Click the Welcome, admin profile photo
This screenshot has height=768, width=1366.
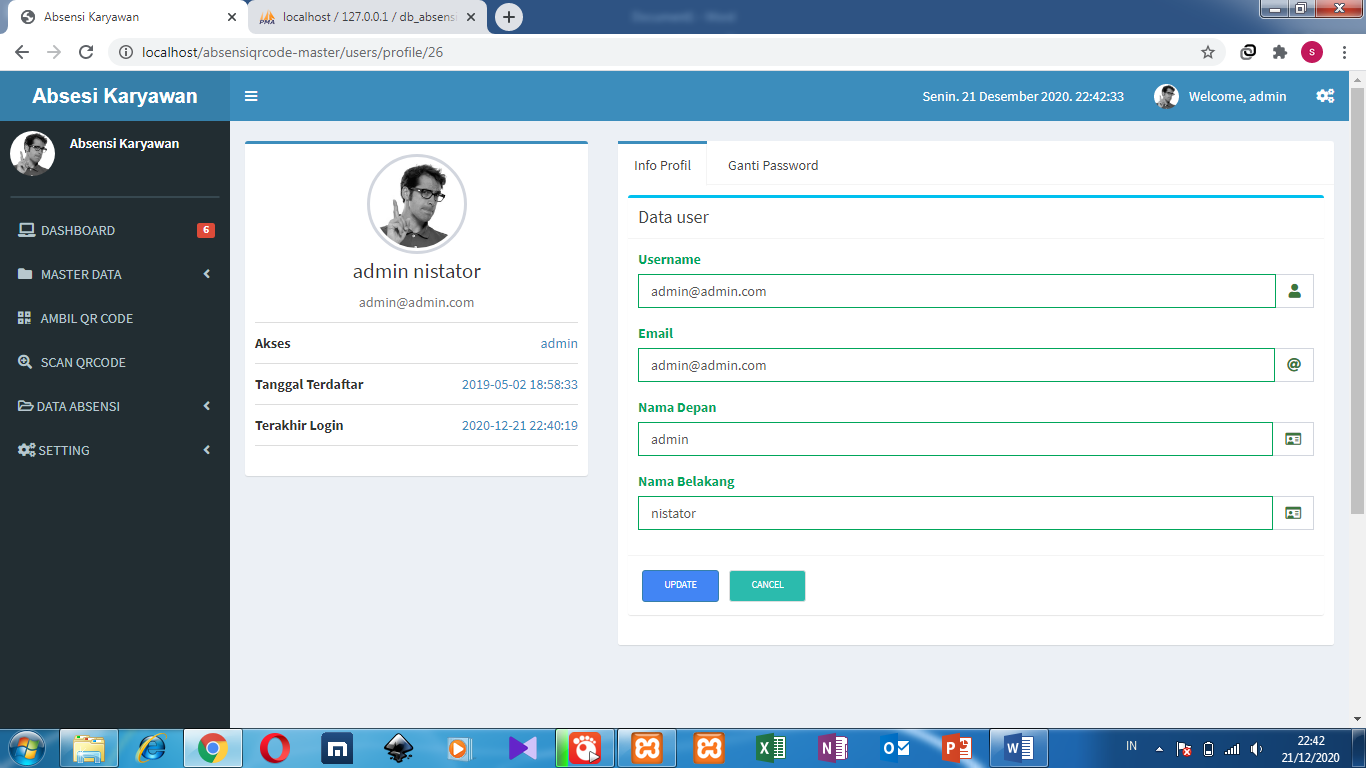[x=1167, y=96]
